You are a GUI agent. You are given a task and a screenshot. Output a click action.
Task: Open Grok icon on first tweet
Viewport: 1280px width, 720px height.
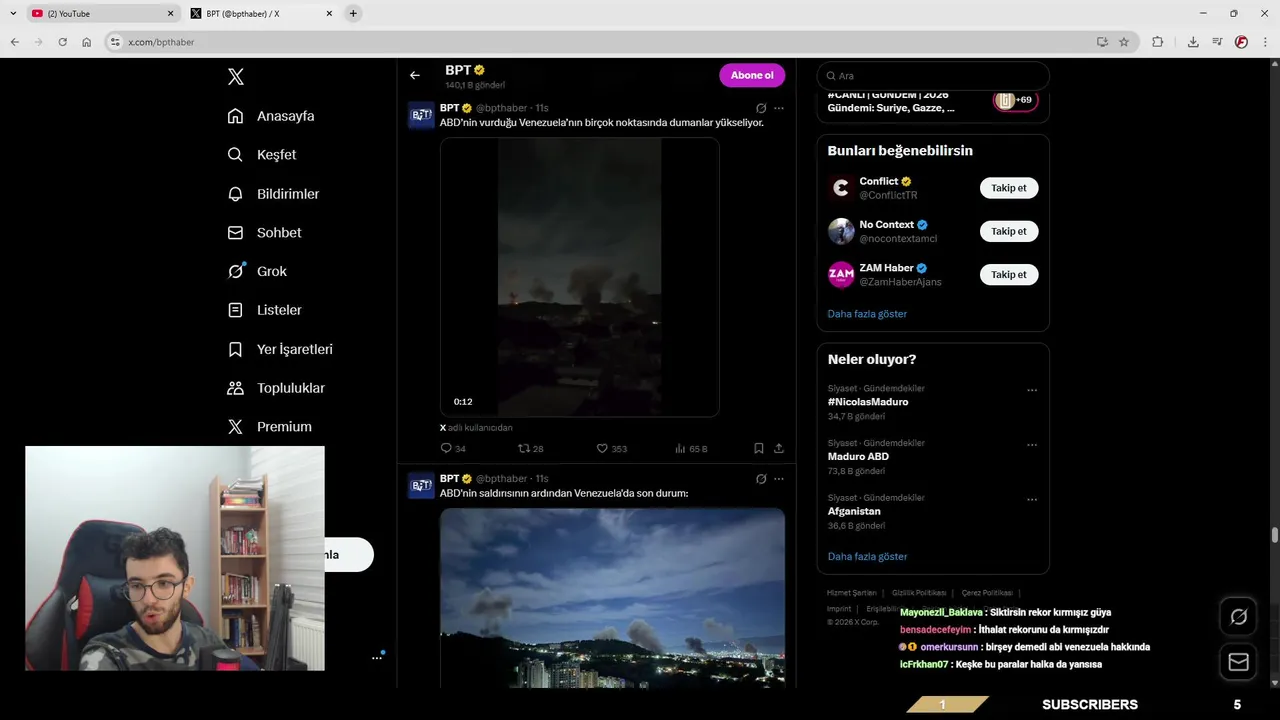pos(761,108)
